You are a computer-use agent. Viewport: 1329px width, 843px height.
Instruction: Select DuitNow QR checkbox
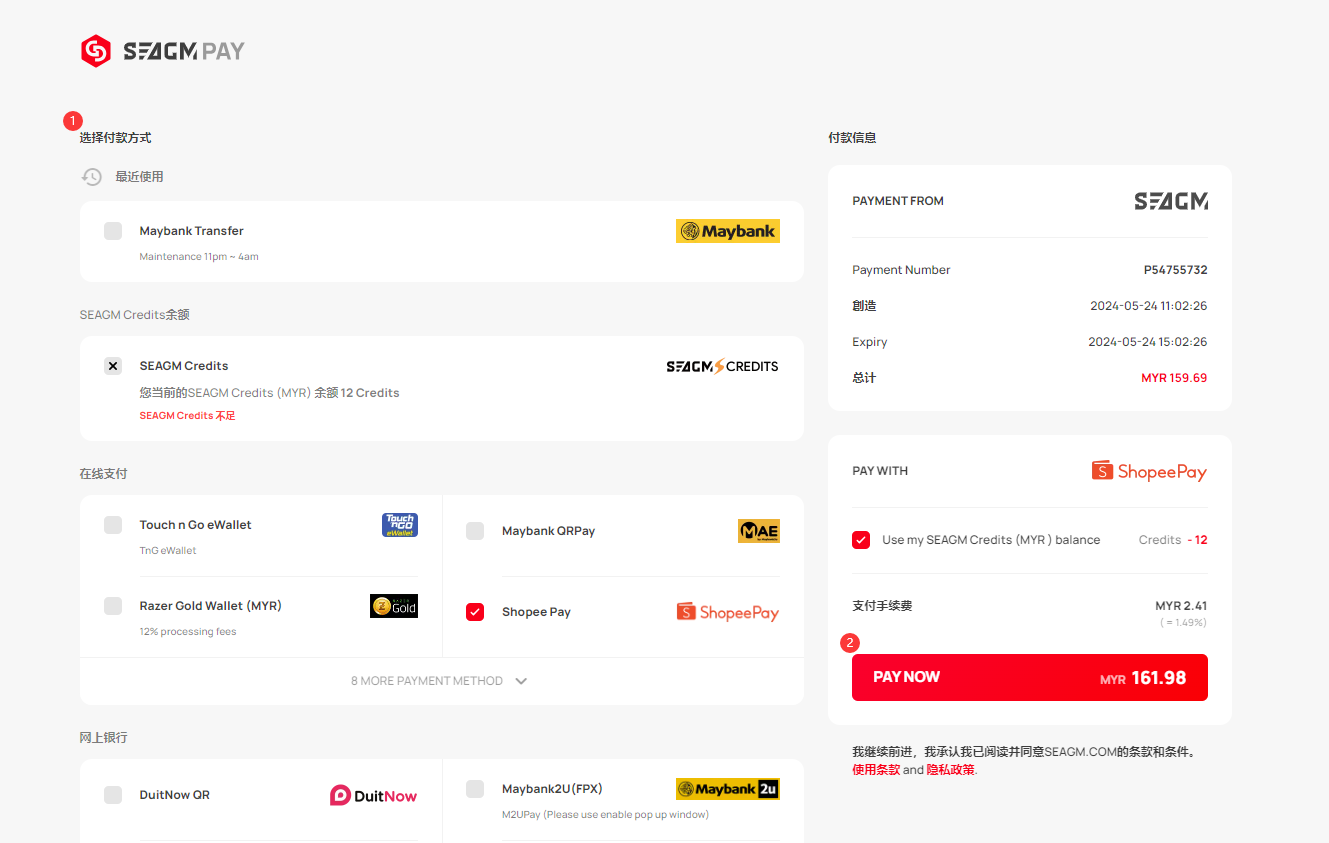click(113, 795)
